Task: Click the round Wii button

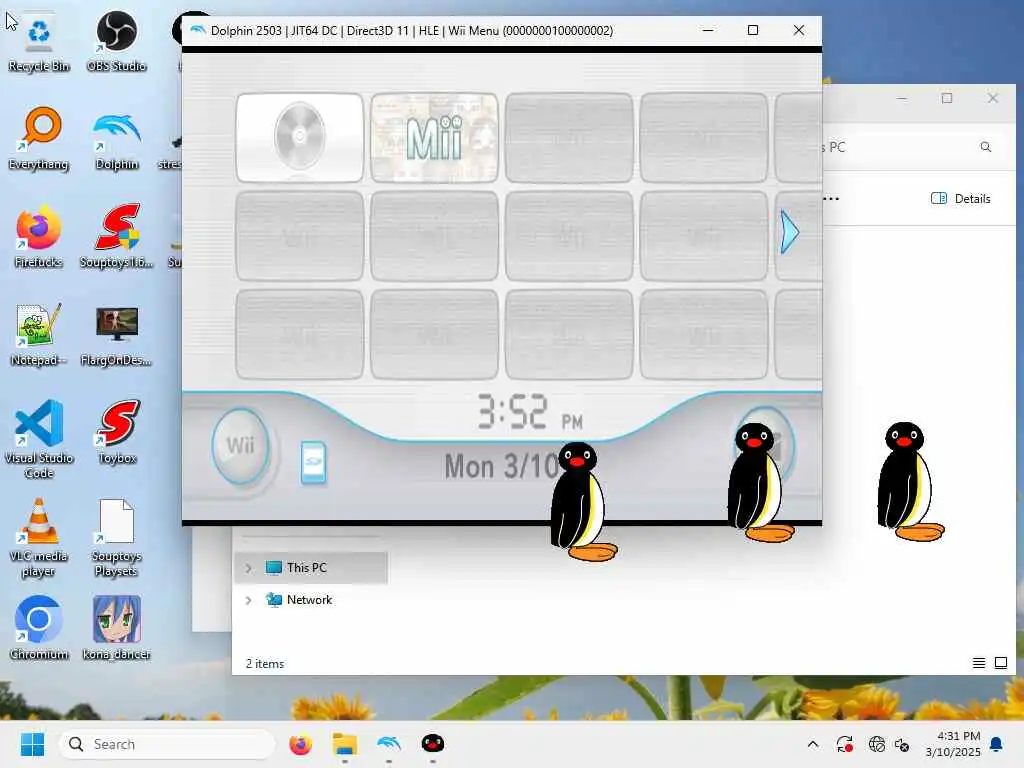Action: [x=240, y=447]
